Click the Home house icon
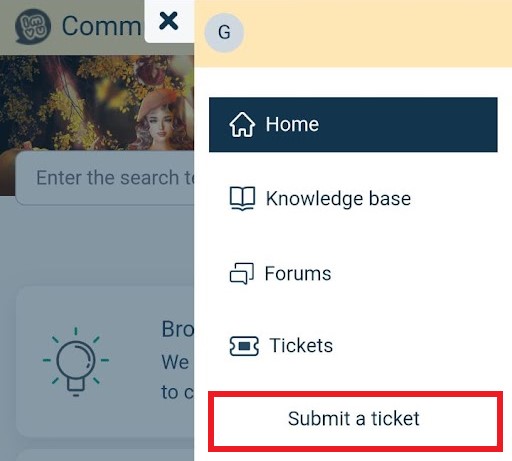Screen dimensions: 512x461 (242, 125)
